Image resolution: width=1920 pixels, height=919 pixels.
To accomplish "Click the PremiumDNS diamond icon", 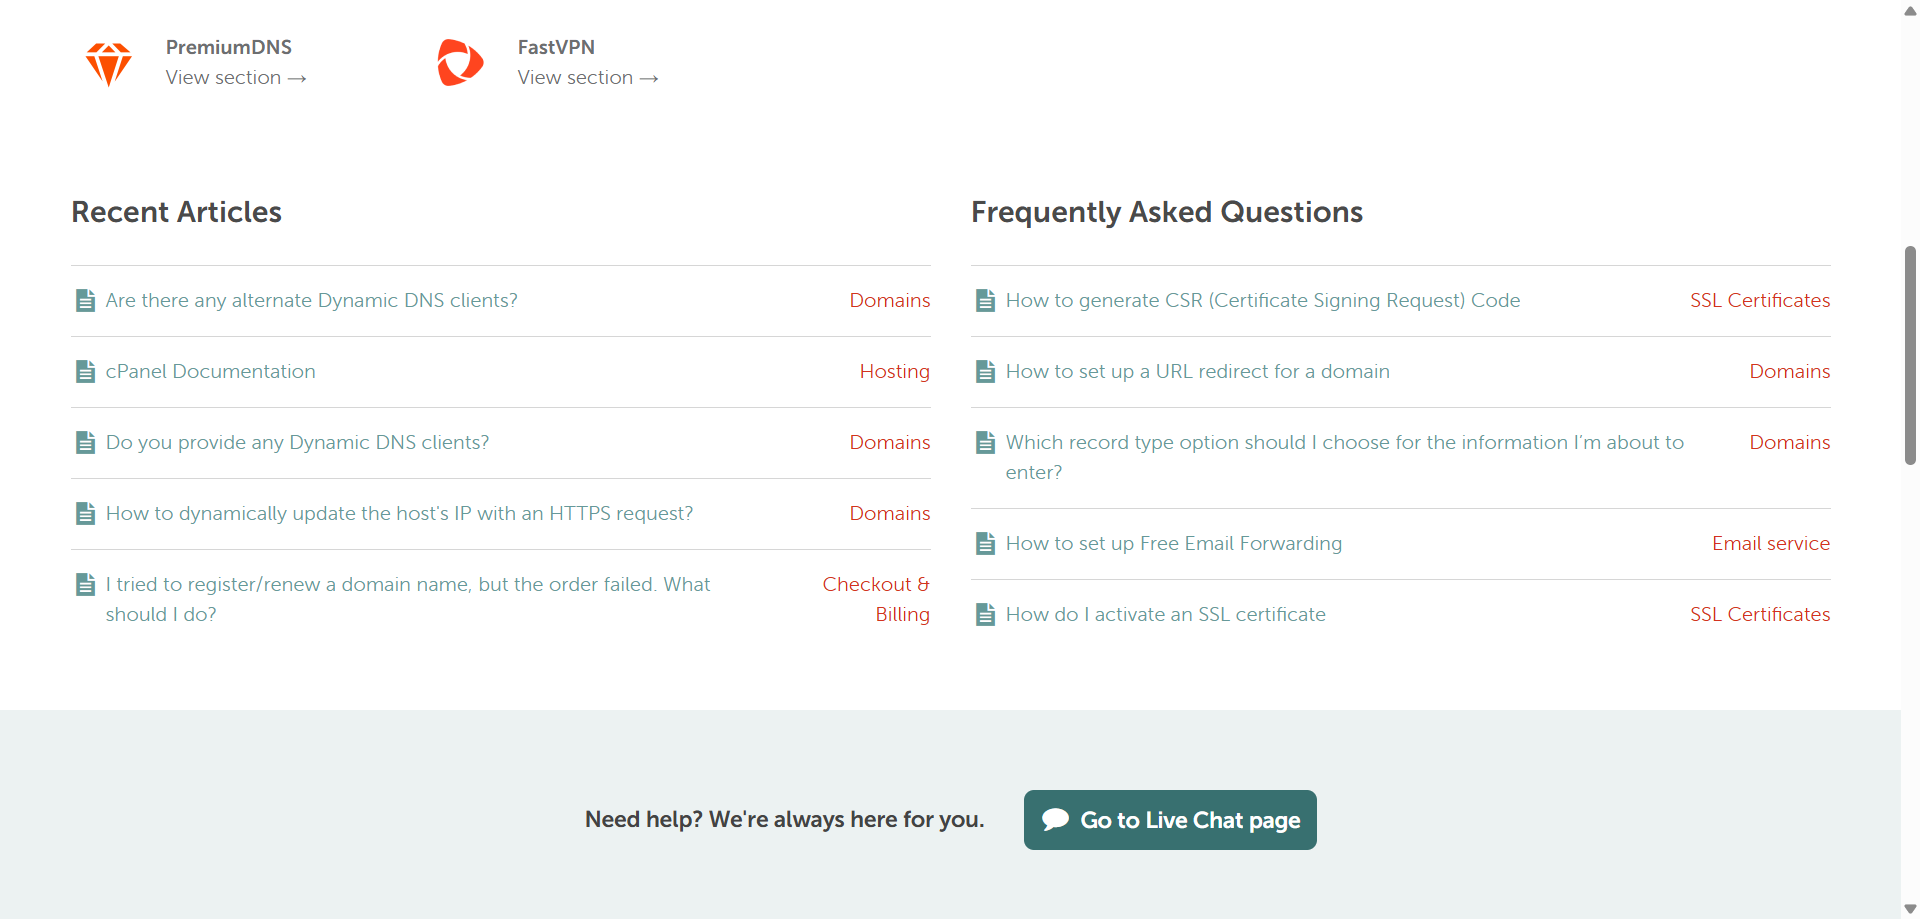I will [109, 64].
